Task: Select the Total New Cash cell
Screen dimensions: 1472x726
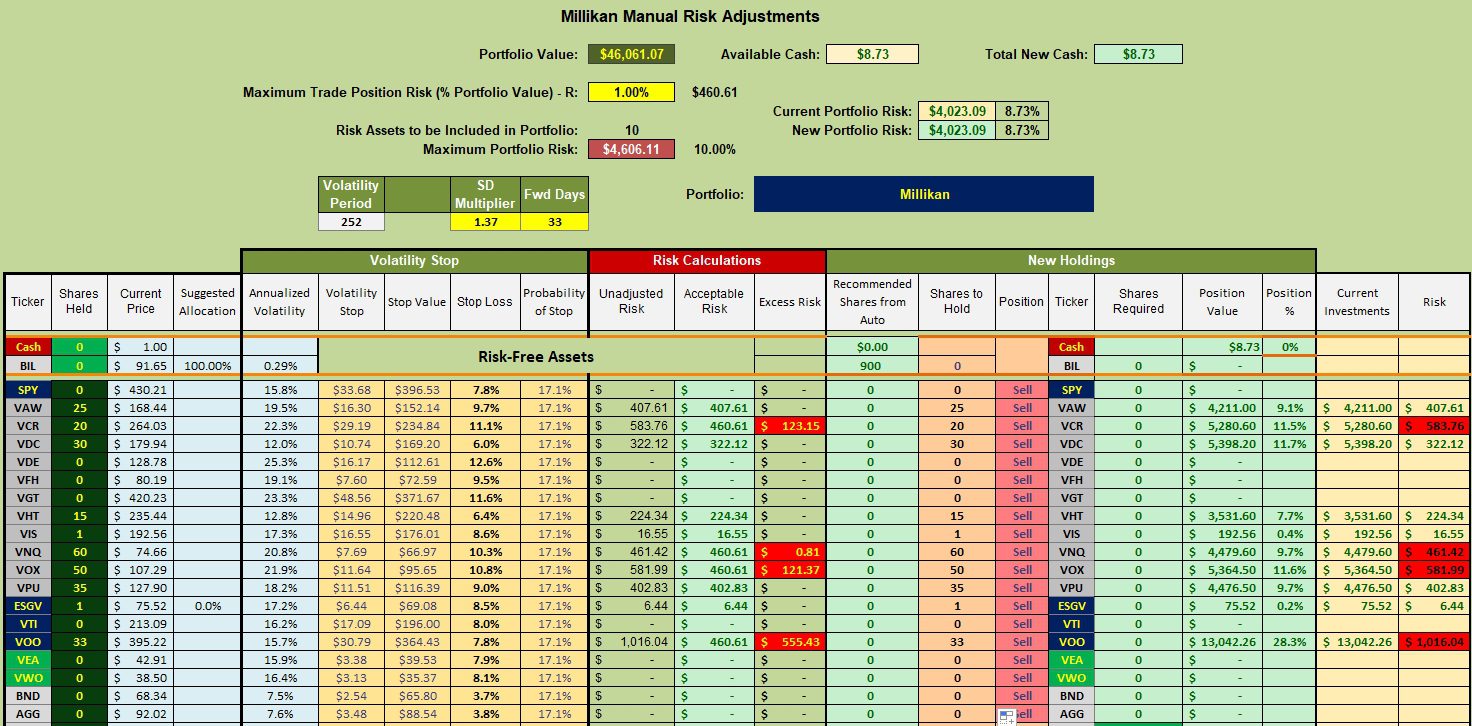Action: [1138, 54]
